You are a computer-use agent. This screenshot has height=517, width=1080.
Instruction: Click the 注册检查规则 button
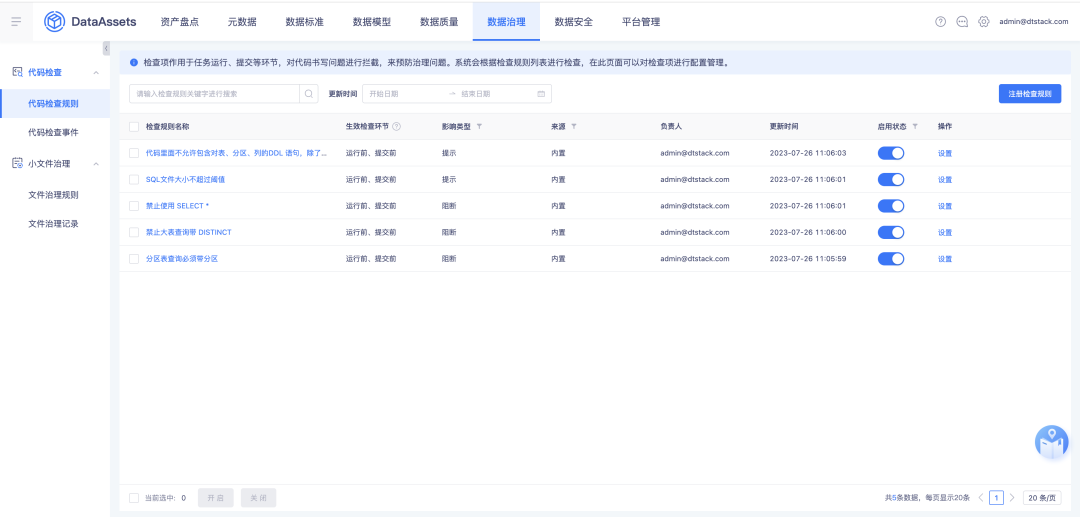(1029, 94)
